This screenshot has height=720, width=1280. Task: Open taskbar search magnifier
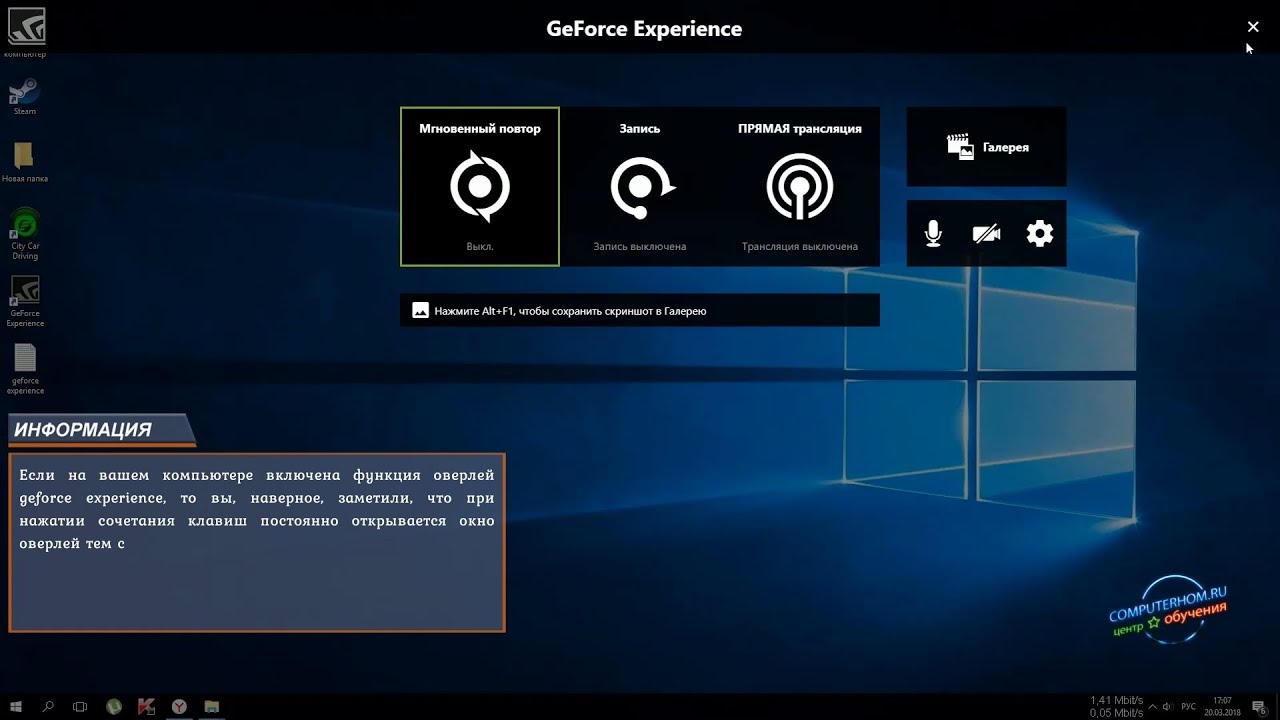click(x=48, y=707)
